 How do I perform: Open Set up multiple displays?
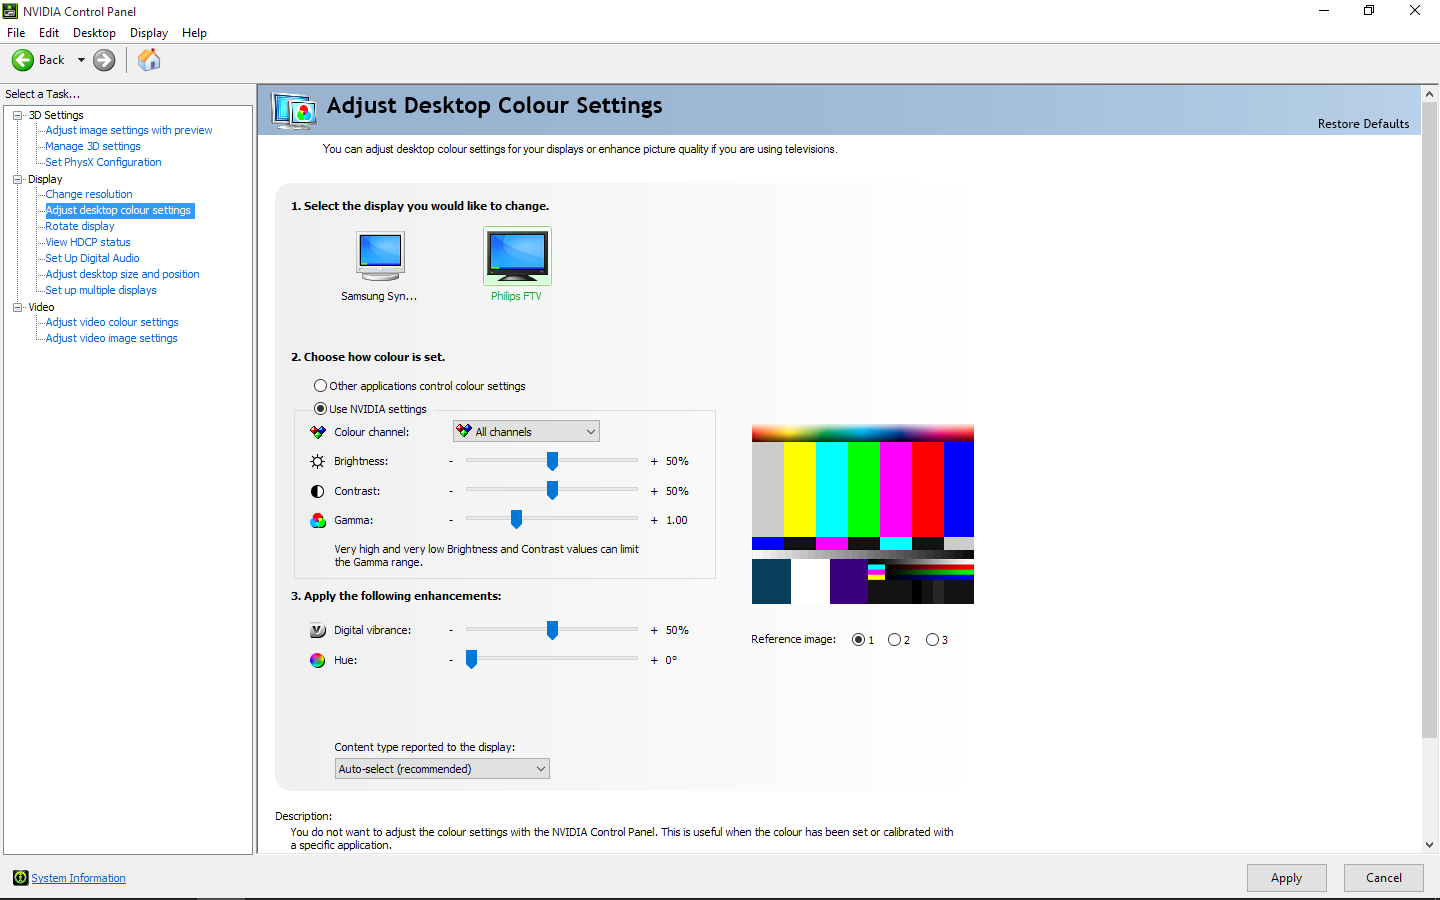101,290
